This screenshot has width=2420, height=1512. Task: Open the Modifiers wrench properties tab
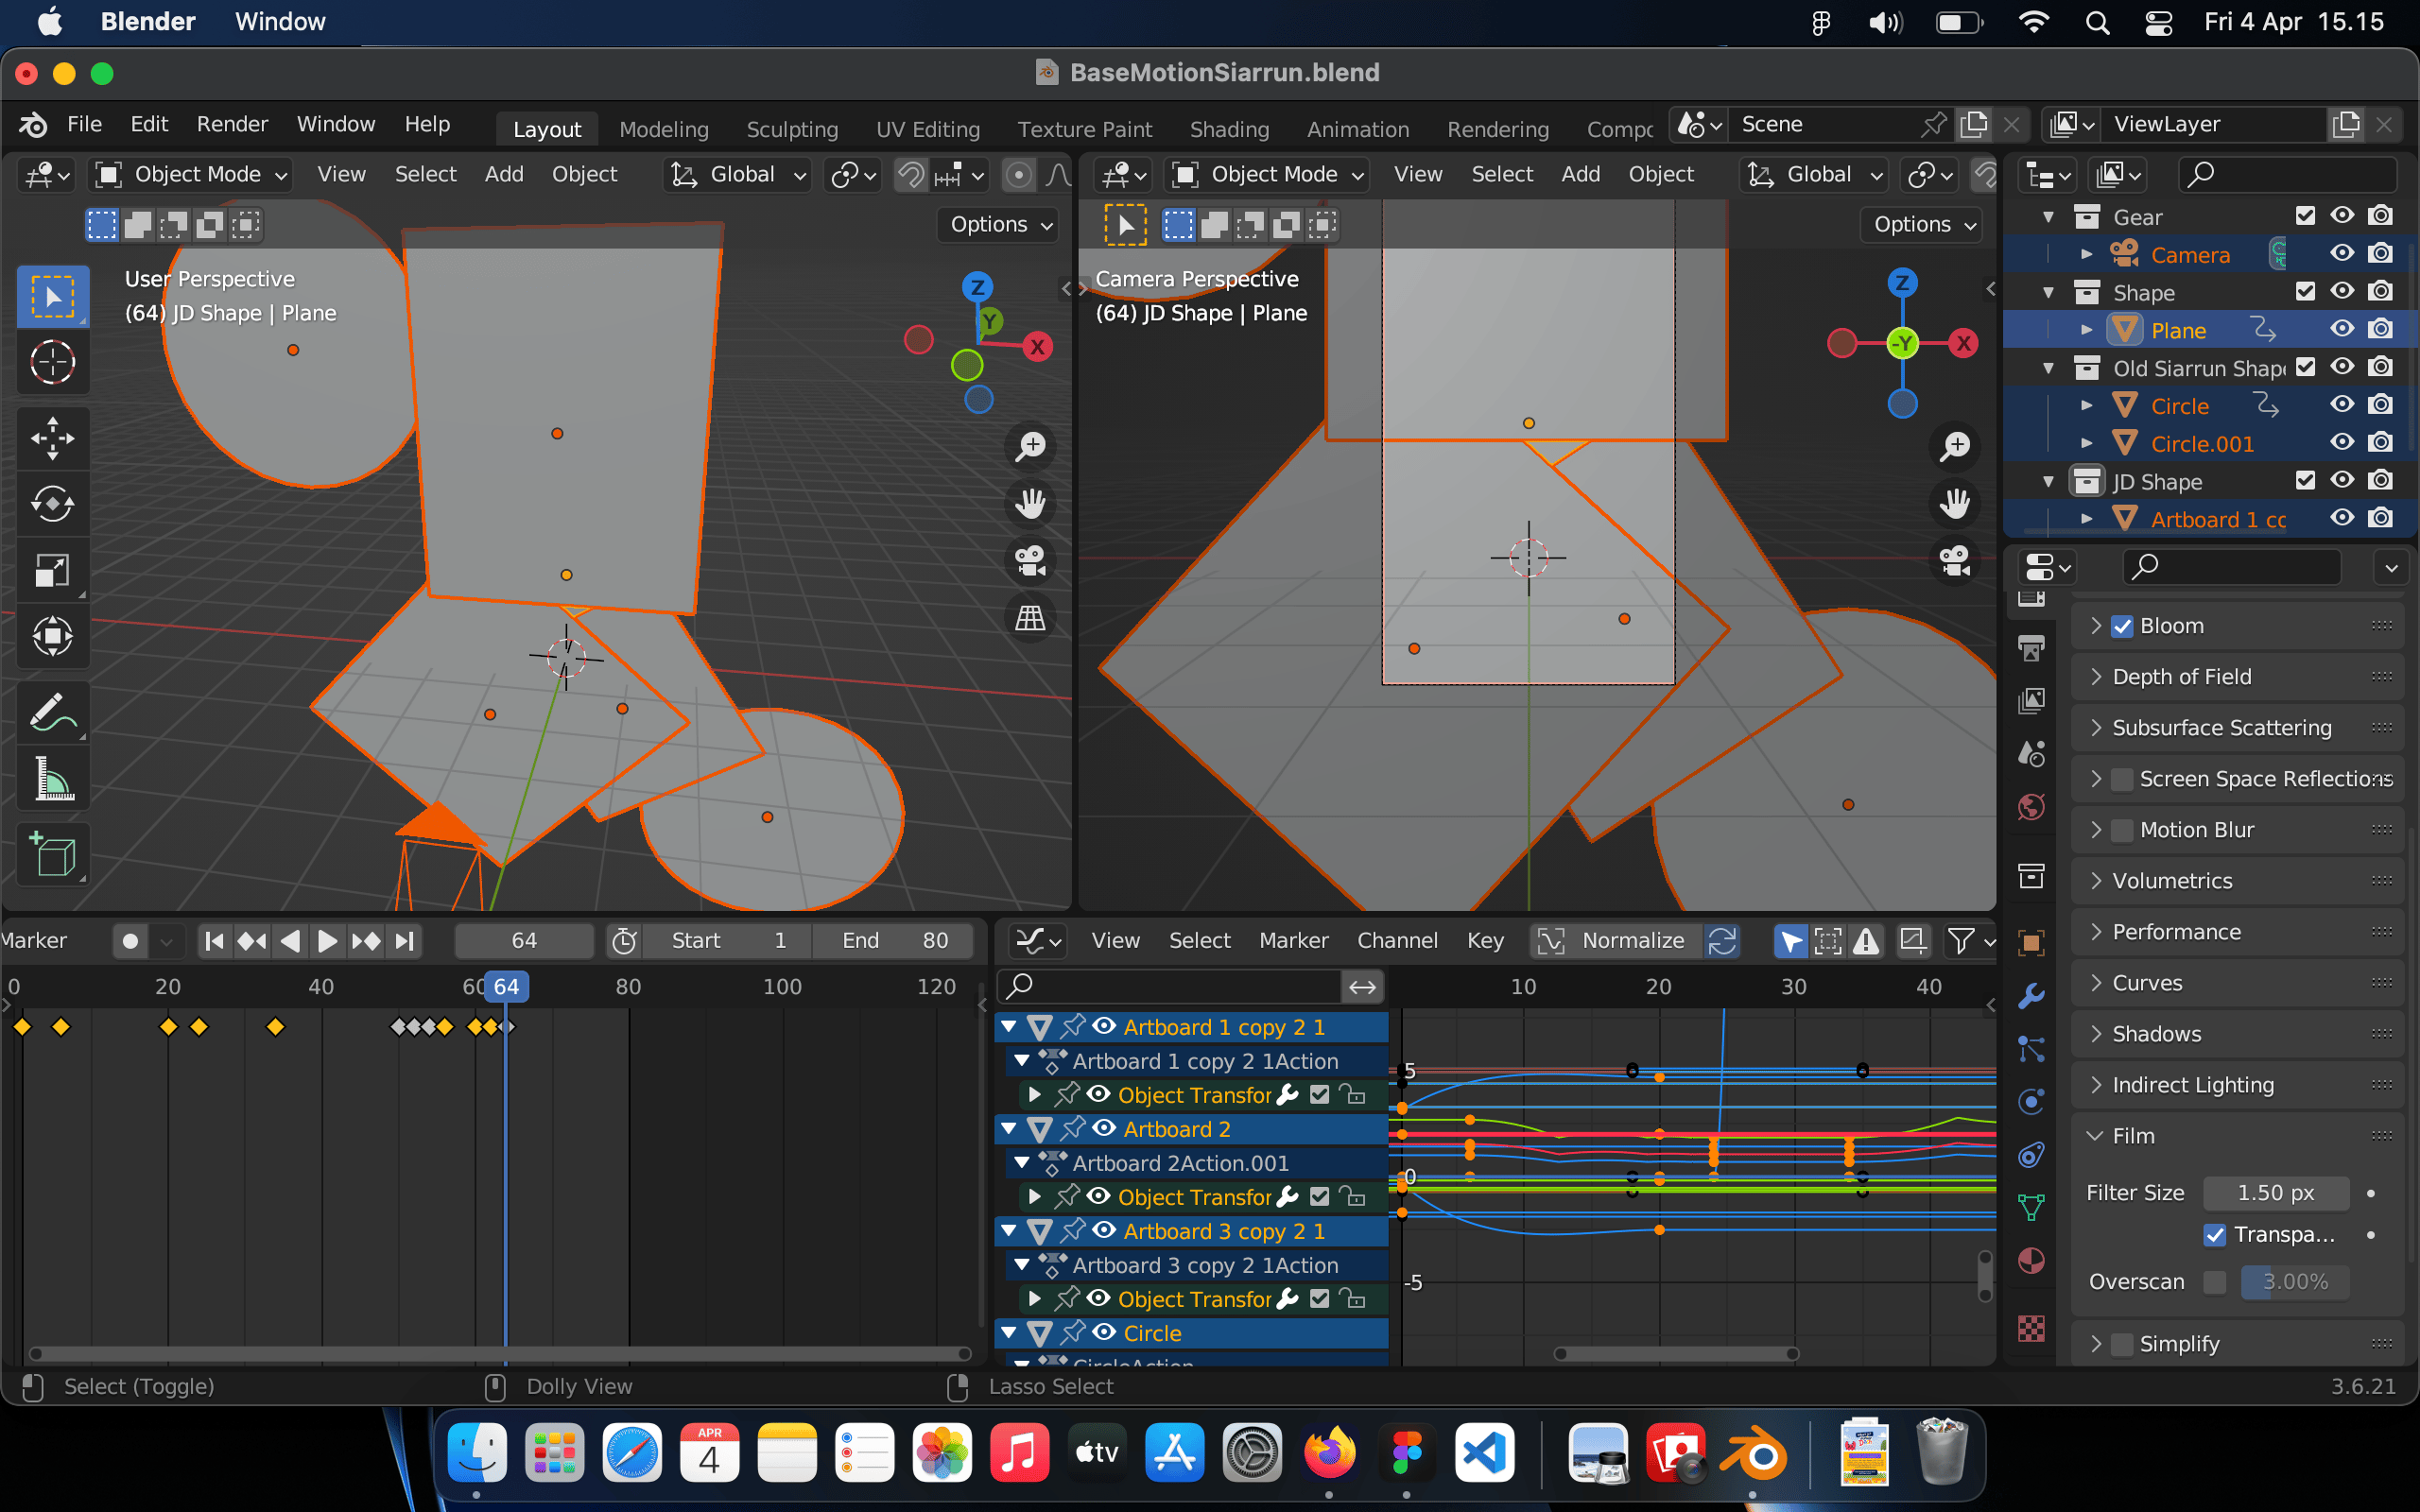click(2031, 996)
